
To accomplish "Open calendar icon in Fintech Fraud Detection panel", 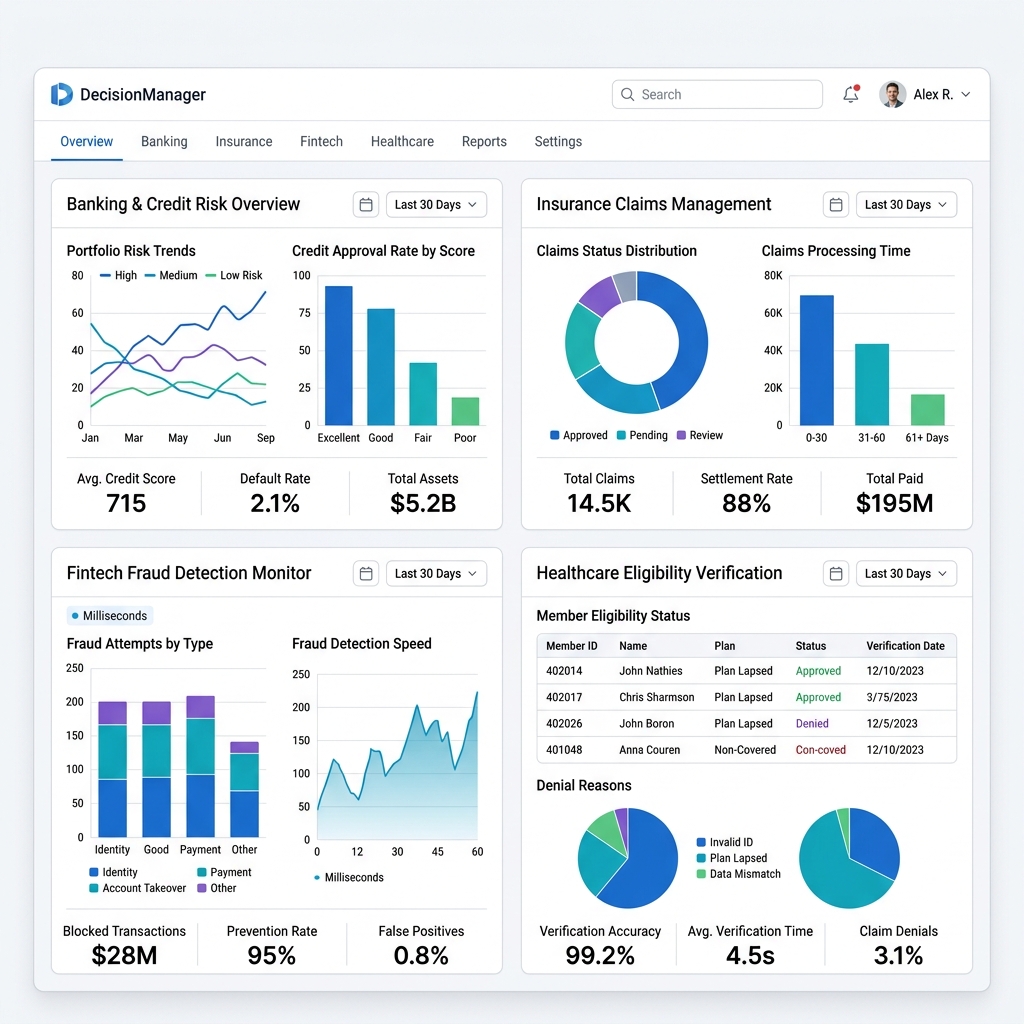I will (366, 573).
